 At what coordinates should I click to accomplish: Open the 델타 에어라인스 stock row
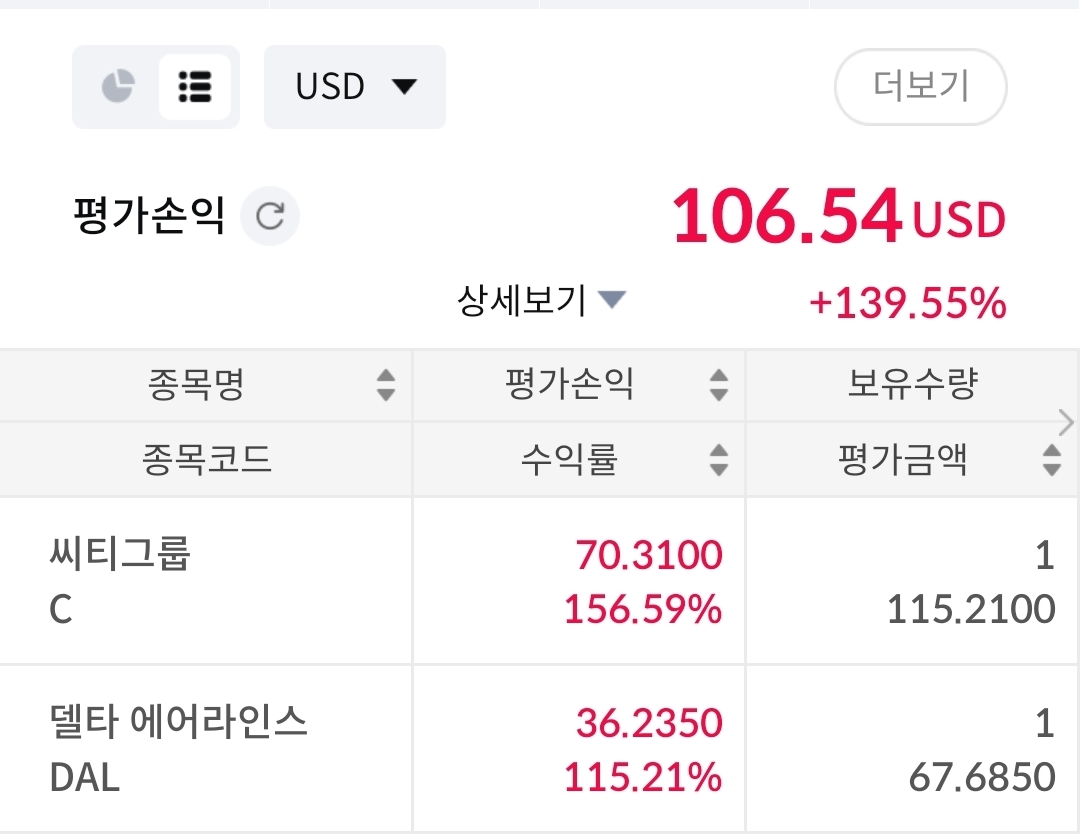click(x=179, y=722)
